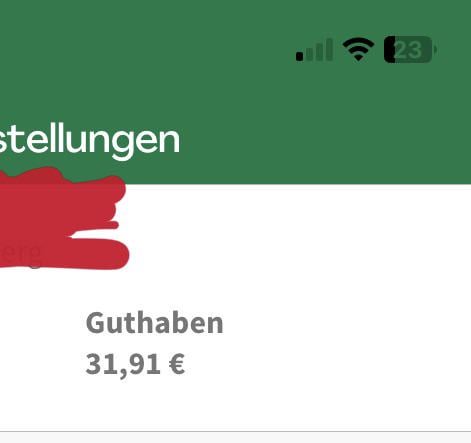Tap the faded signal bars next to Wi-Fi
The image size is (471, 443).
(x=320, y=50)
